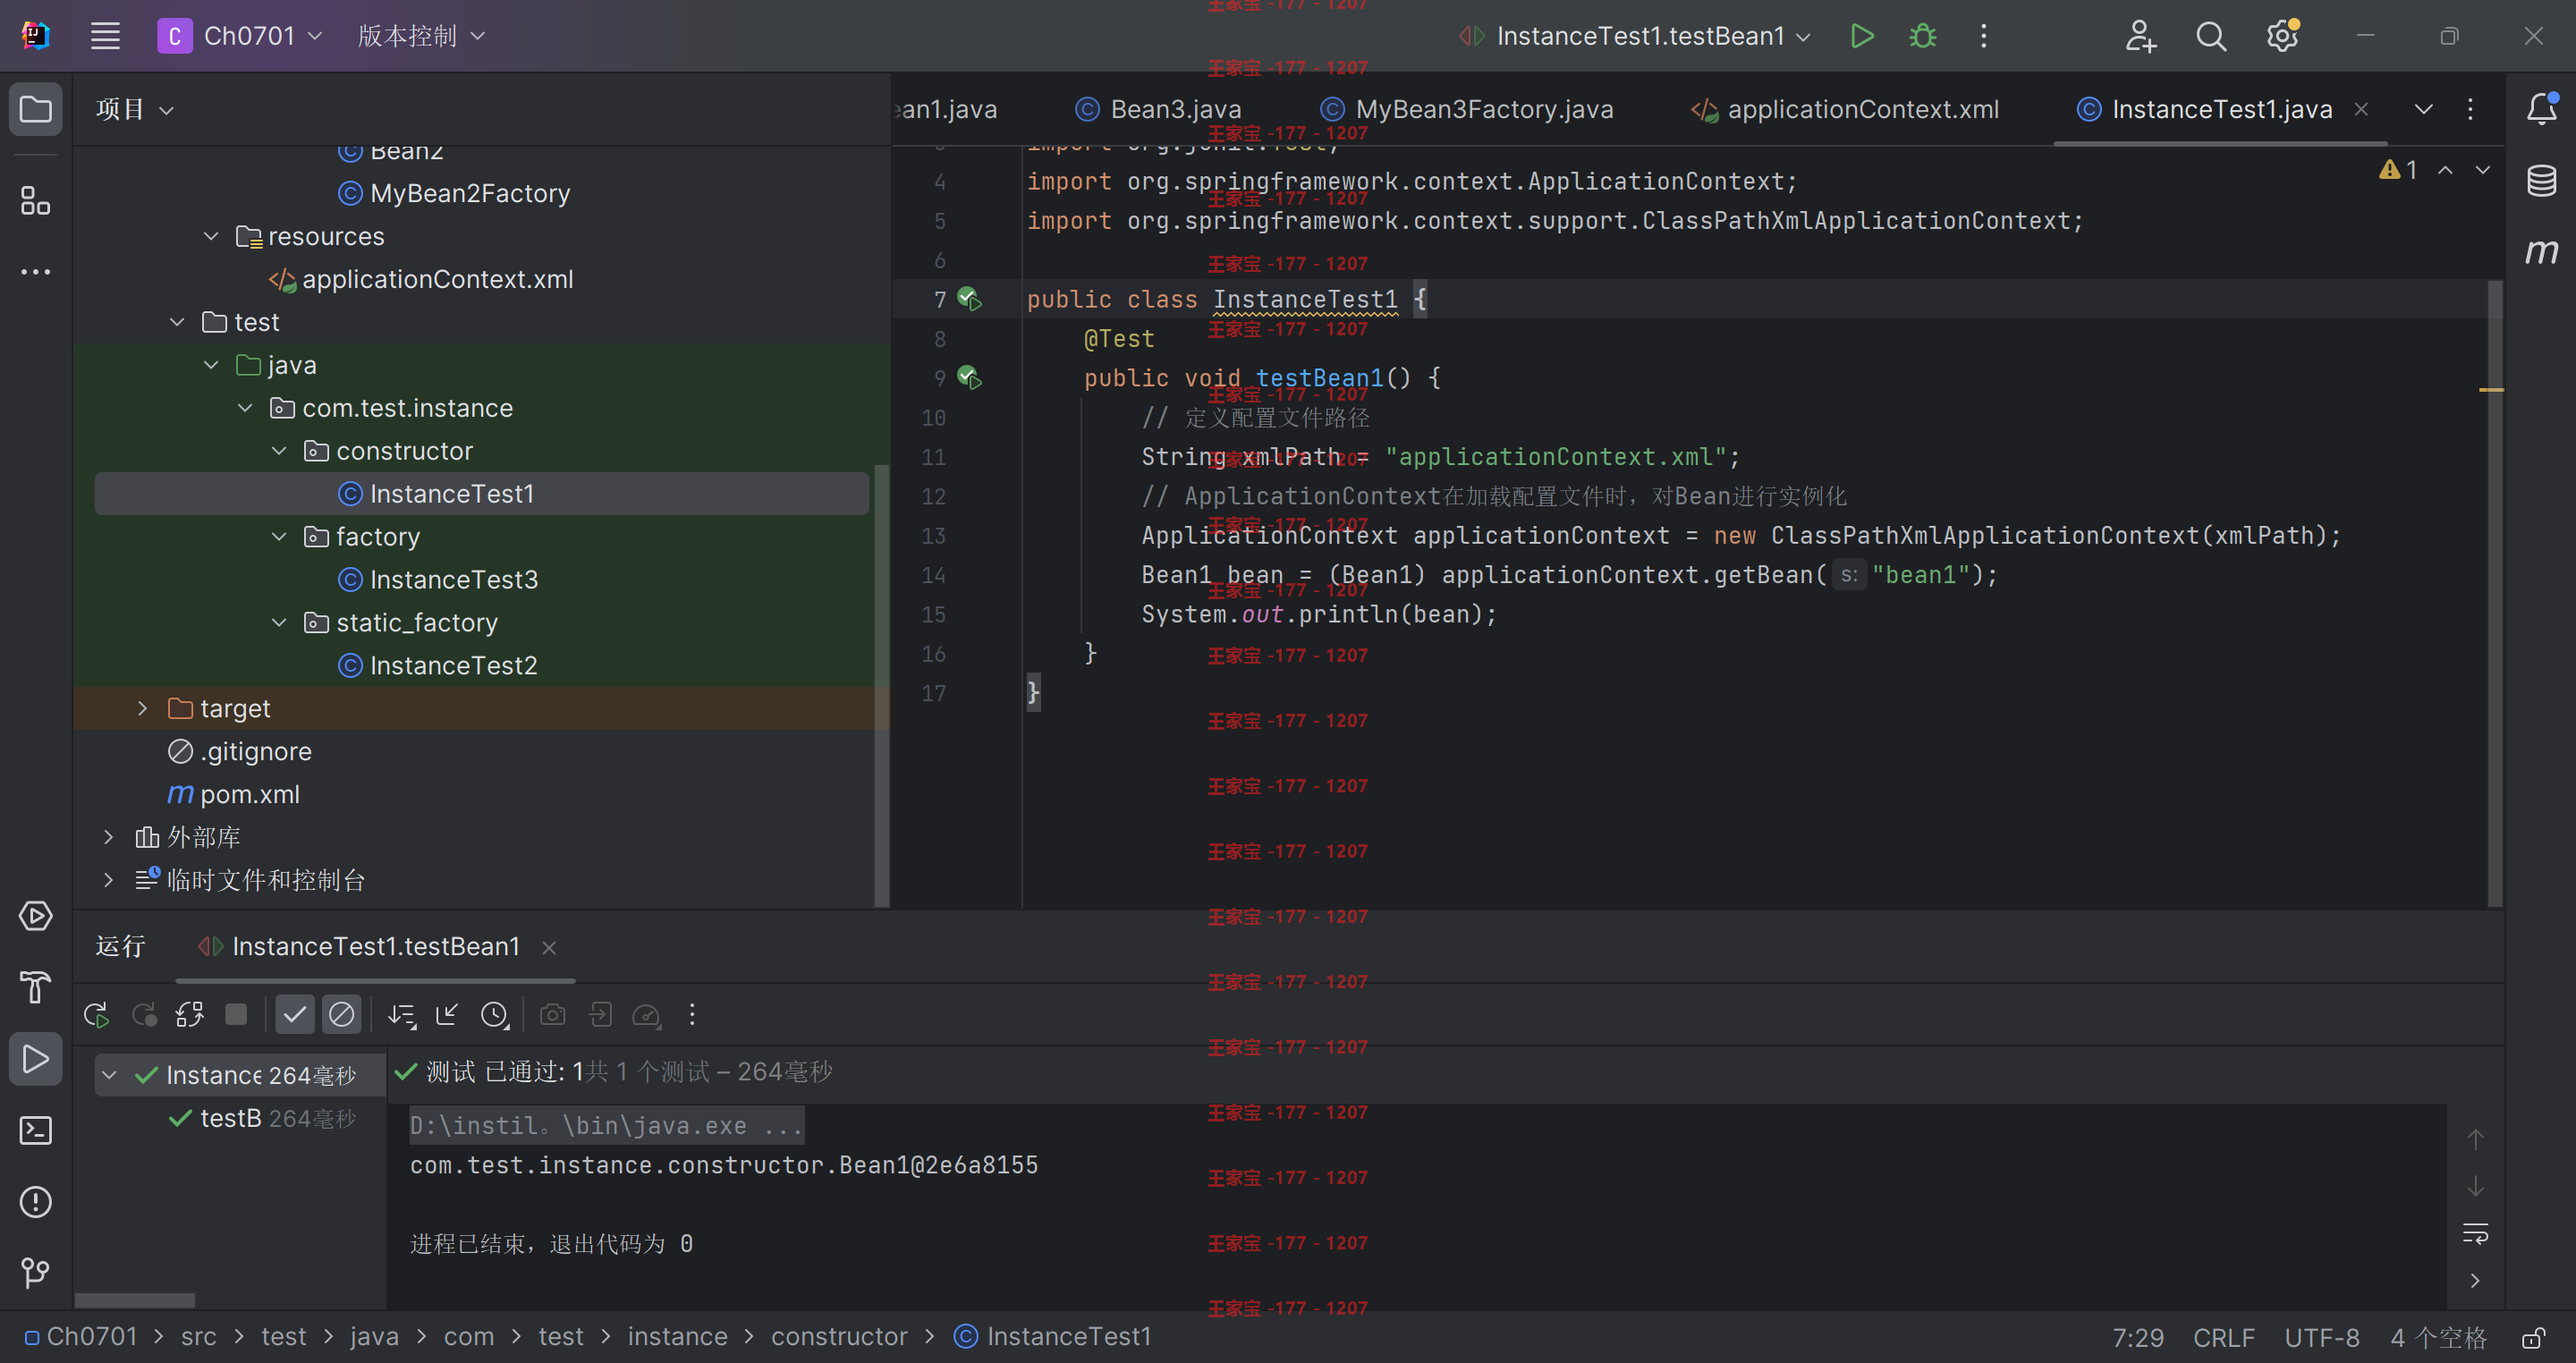Close the InstanceTest1.java tab

point(2362,109)
